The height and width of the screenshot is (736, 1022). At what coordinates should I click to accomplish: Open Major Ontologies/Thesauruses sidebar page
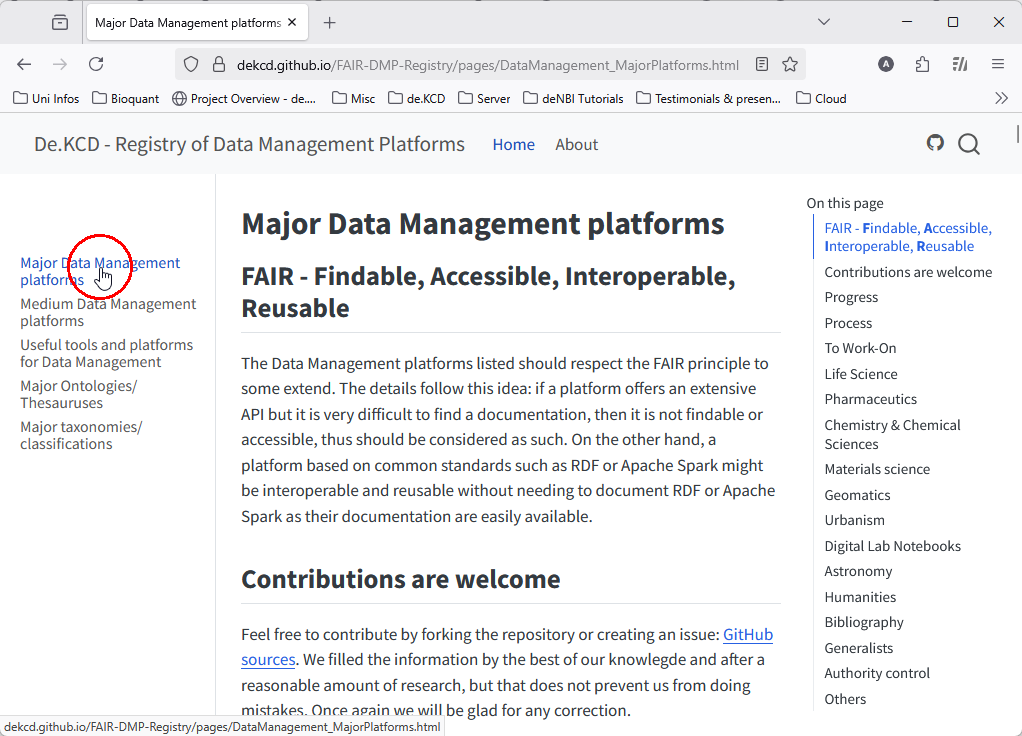[x=78, y=394]
